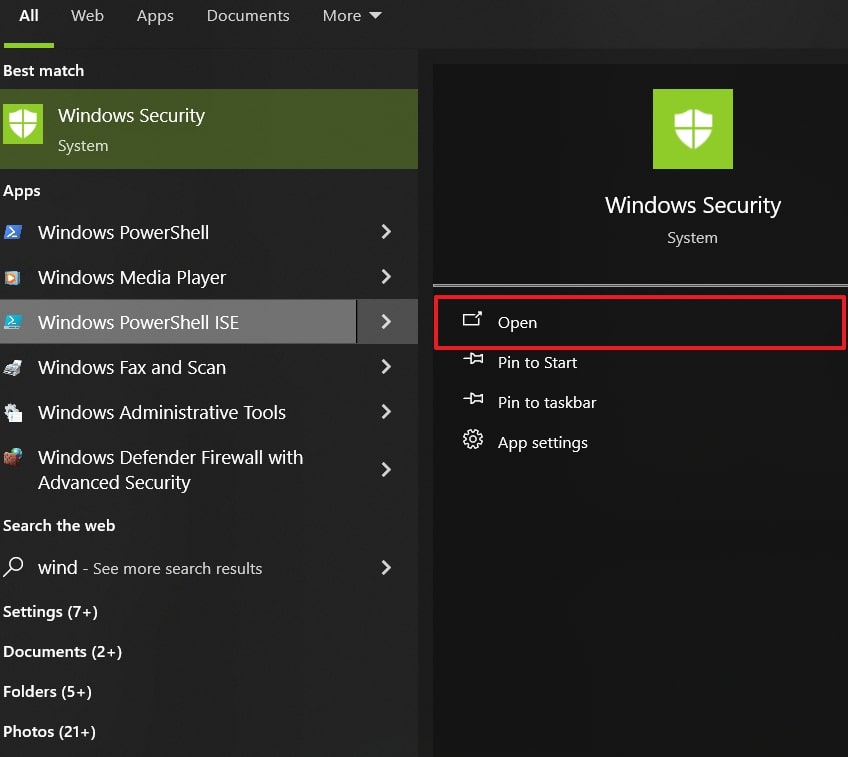Viewport: 848px width, 757px height.
Task: Expand the Windows PowerShell result chevron
Action: coord(386,232)
